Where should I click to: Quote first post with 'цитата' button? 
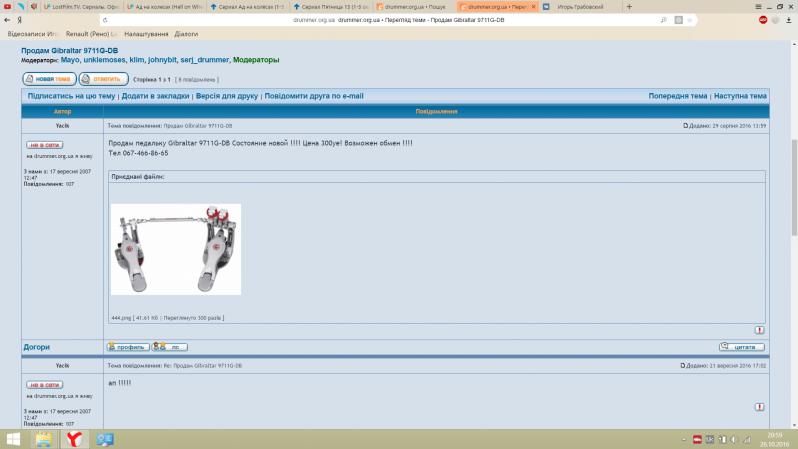(742, 347)
